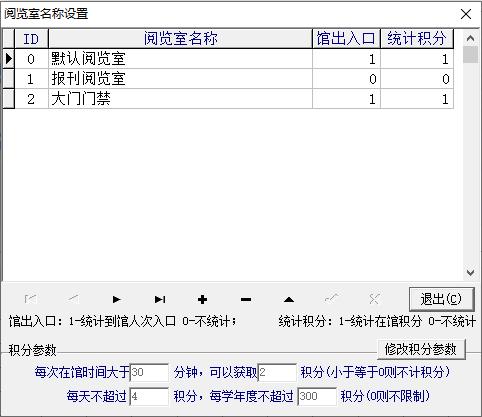Click the previous record navigator arrow
The height and width of the screenshot is (417, 482).
tap(73, 299)
